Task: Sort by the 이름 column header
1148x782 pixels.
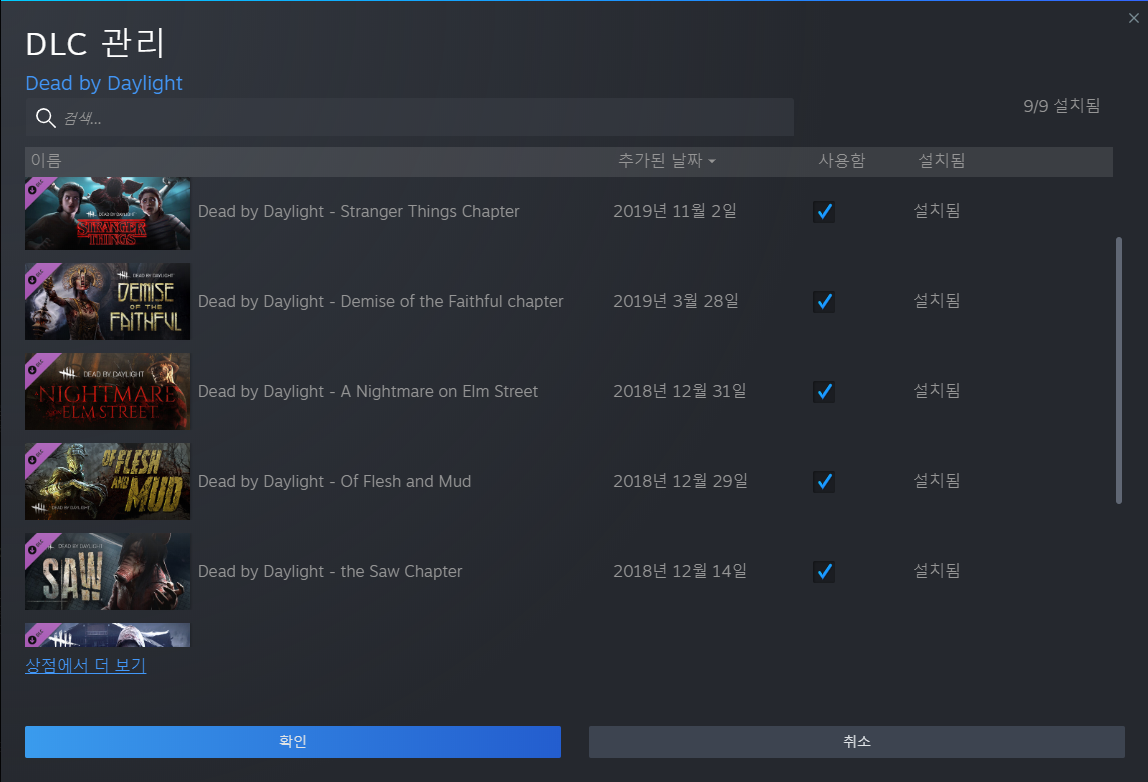Action: tap(46, 160)
